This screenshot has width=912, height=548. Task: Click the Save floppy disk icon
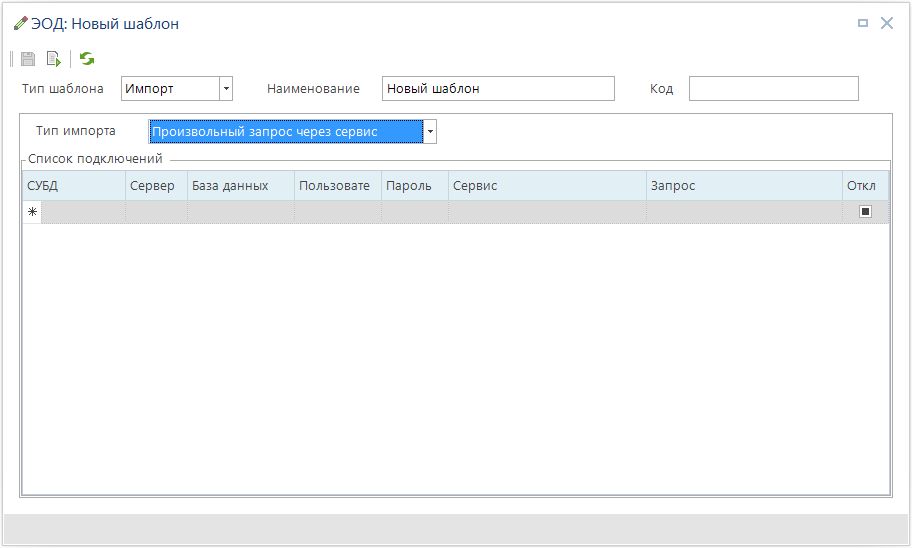(x=28, y=59)
